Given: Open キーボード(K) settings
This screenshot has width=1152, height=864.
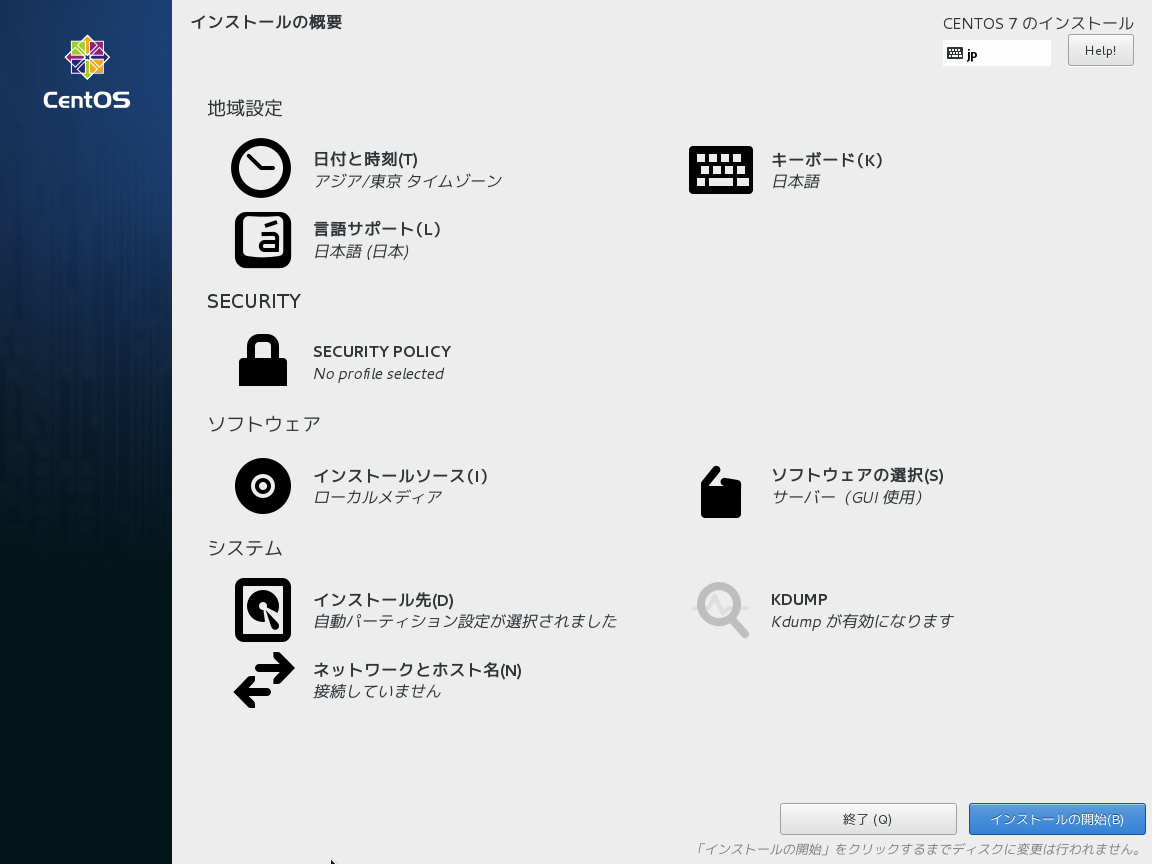Looking at the screenshot, I should (x=827, y=159).
